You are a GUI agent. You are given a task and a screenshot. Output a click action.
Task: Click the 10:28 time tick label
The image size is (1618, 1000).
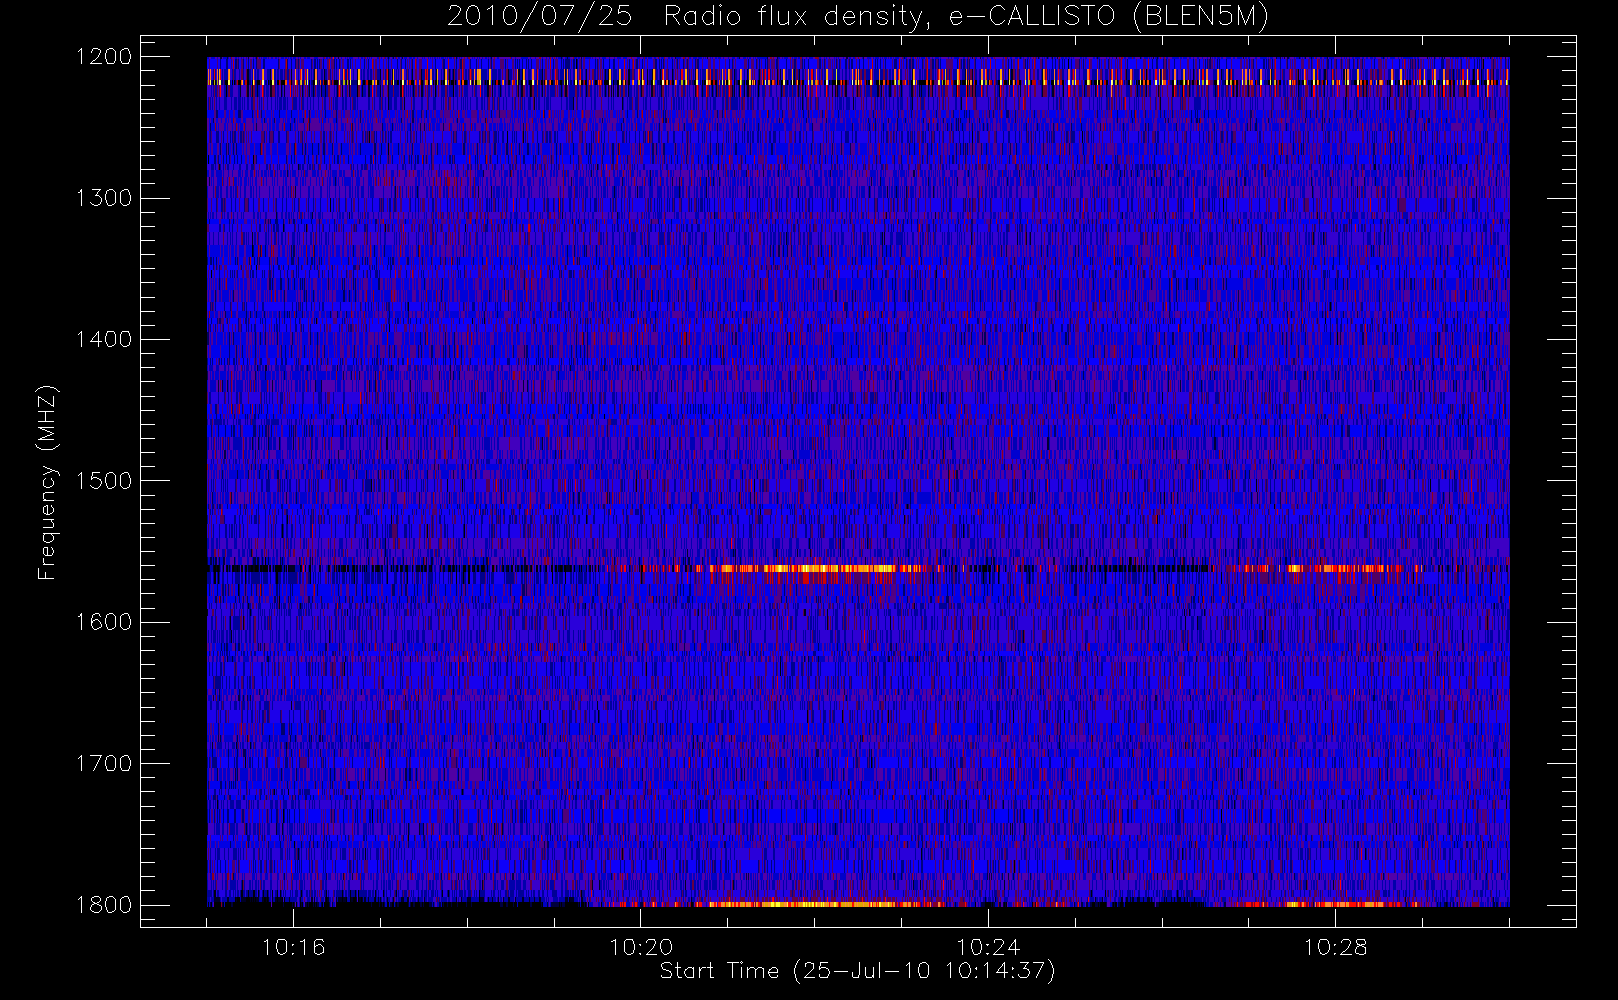(1336, 947)
